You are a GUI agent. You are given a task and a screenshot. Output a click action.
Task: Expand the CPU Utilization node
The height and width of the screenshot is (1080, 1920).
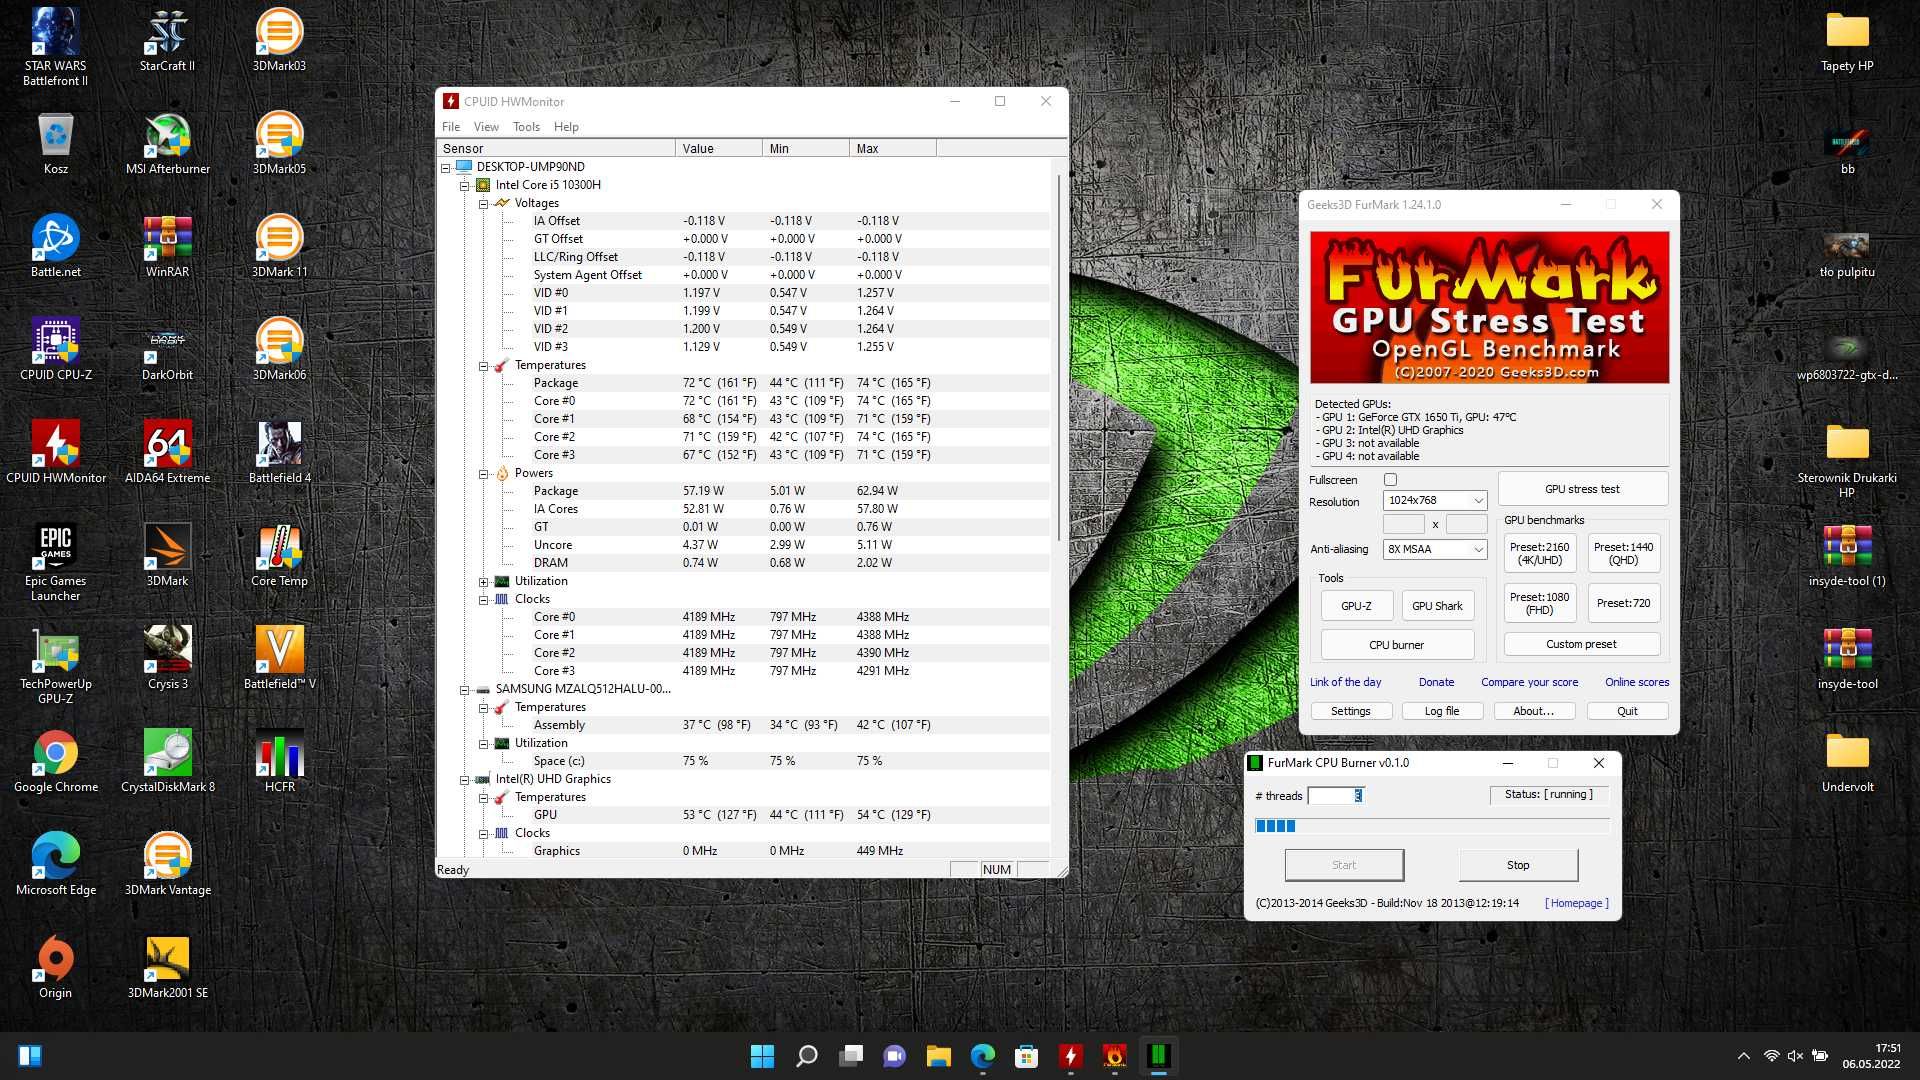point(484,582)
